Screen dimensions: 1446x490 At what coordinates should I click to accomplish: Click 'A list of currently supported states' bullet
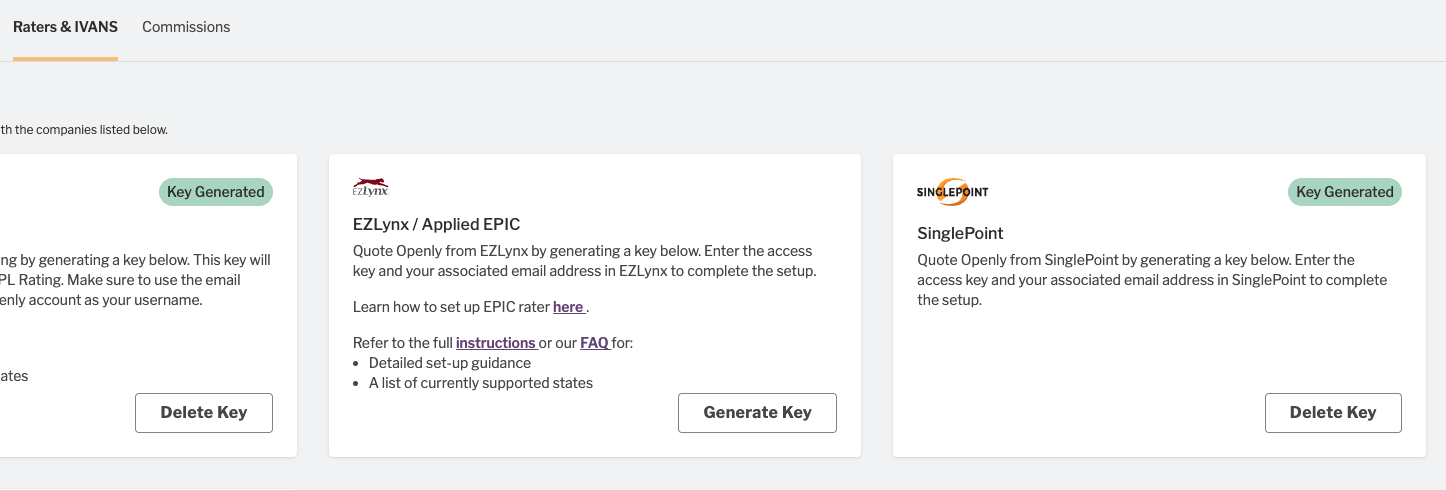pos(481,383)
